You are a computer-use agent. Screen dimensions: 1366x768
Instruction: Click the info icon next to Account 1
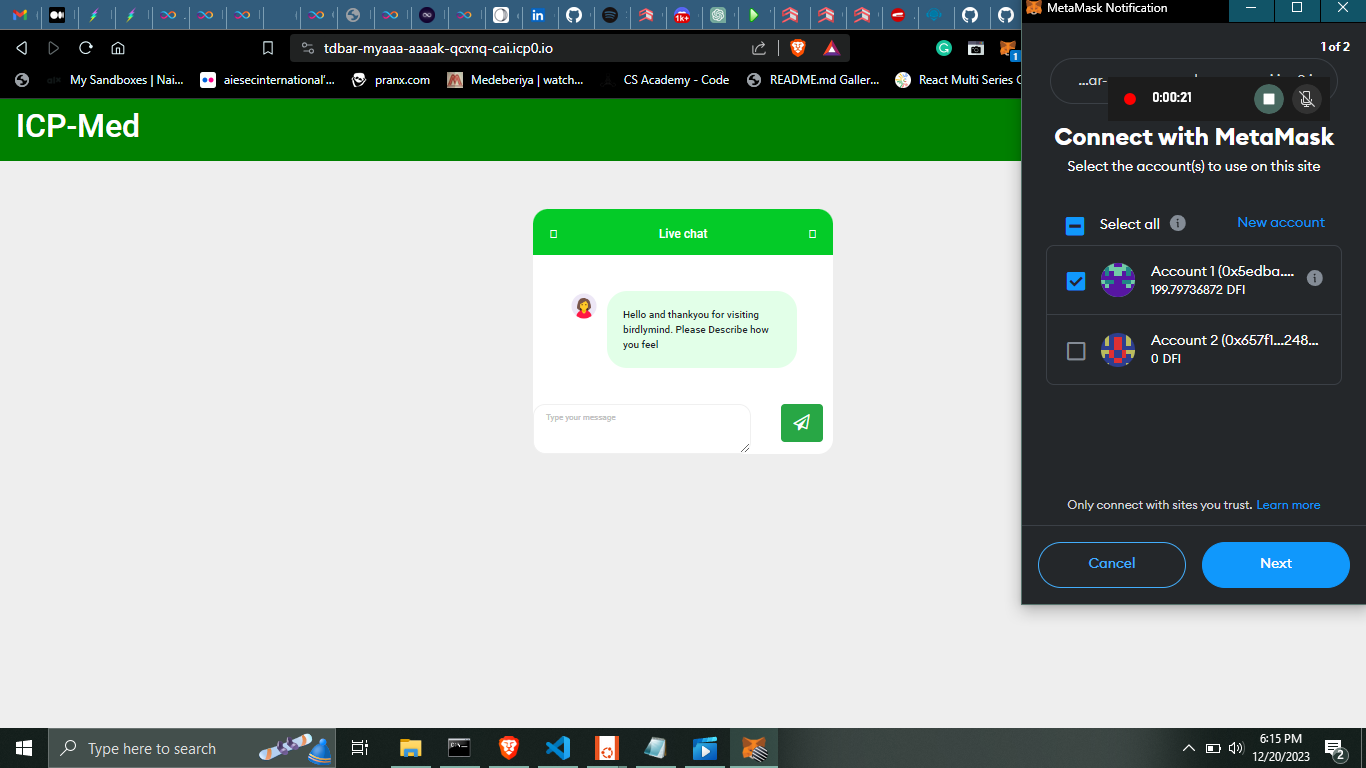(x=1314, y=278)
